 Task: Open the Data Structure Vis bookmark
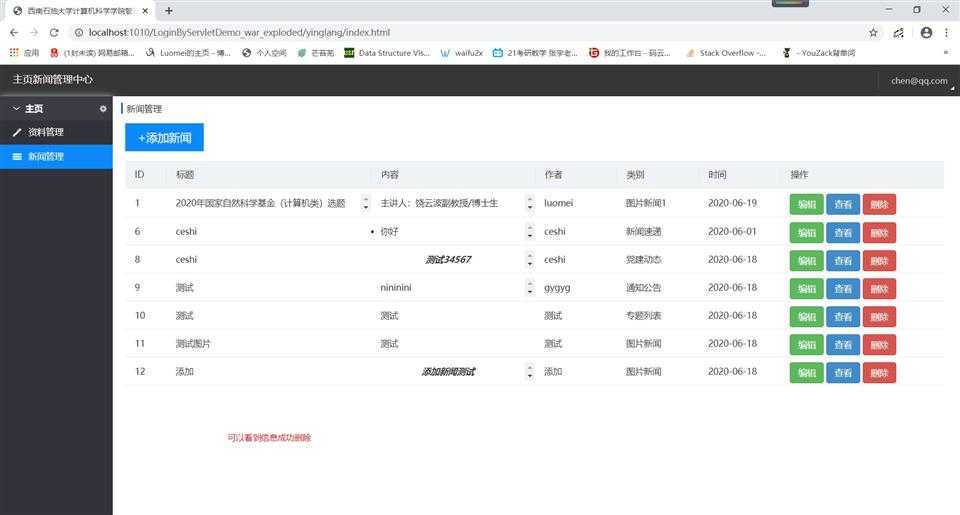[387, 53]
